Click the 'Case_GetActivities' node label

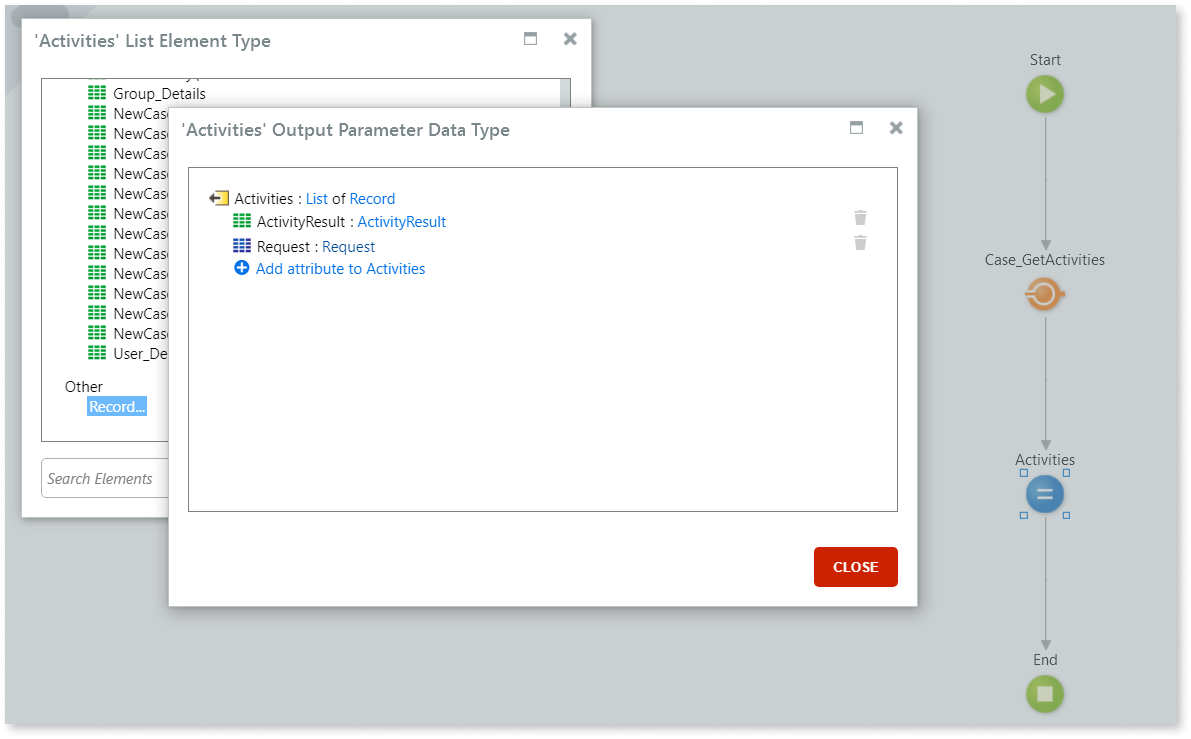[x=1044, y=260]
